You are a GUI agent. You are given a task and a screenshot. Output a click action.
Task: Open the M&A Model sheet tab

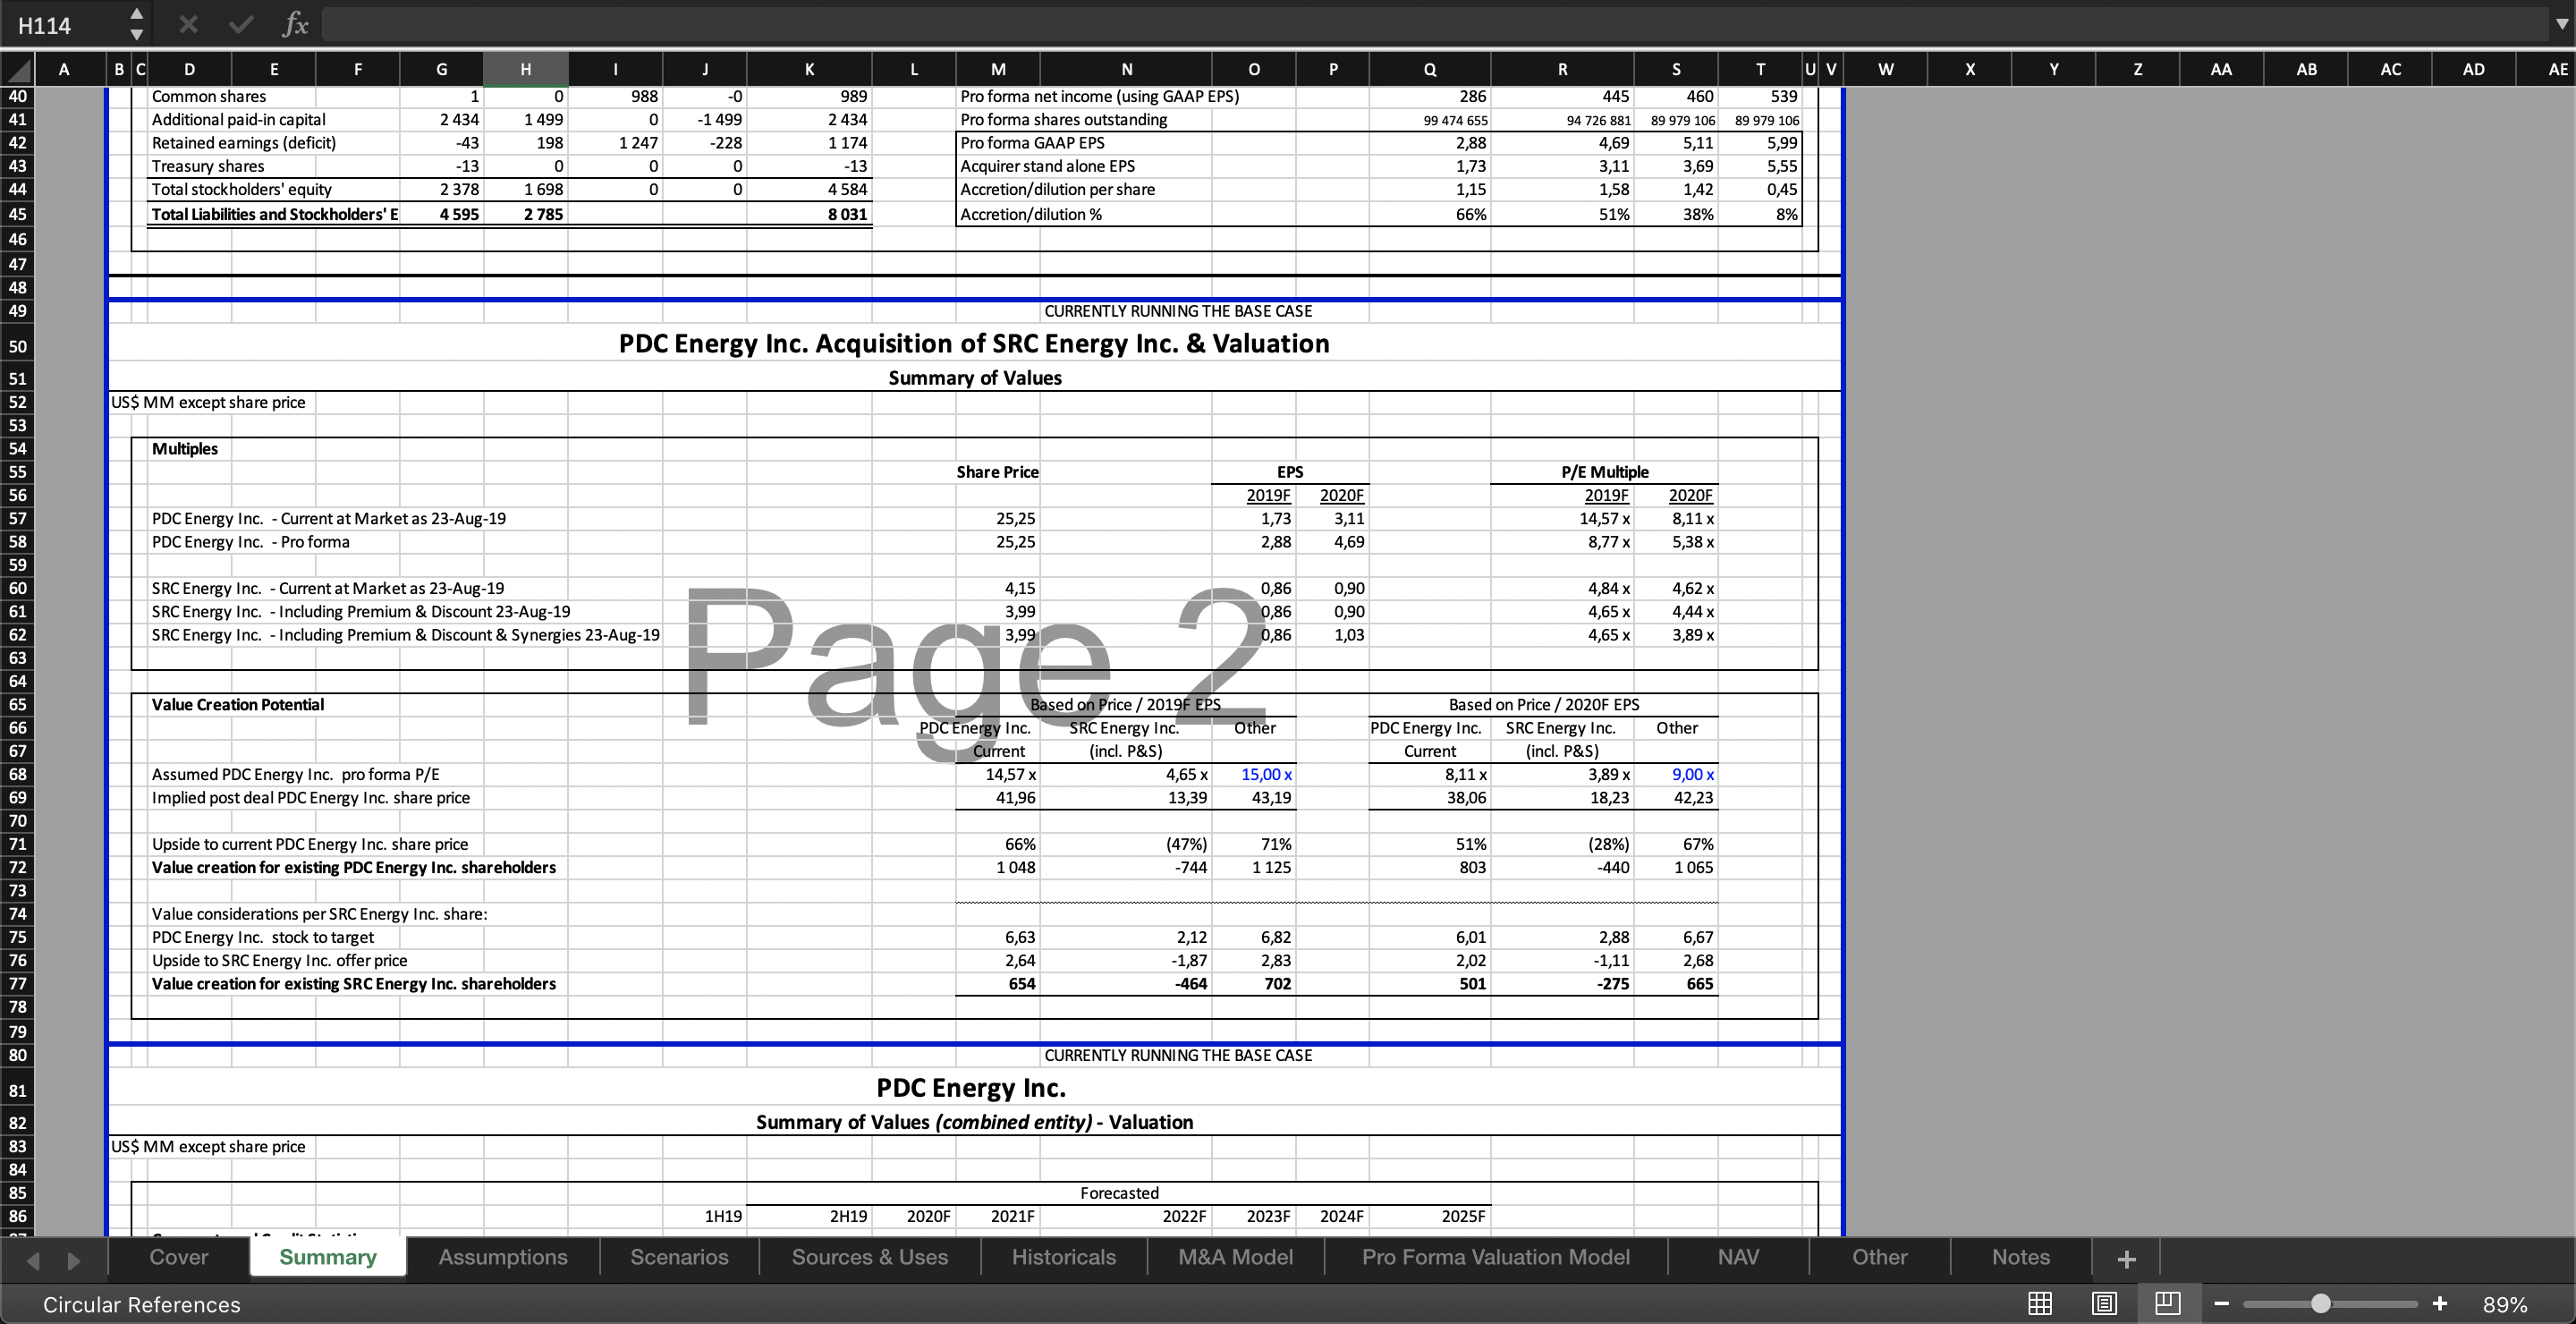(x=1235, y=1257)
